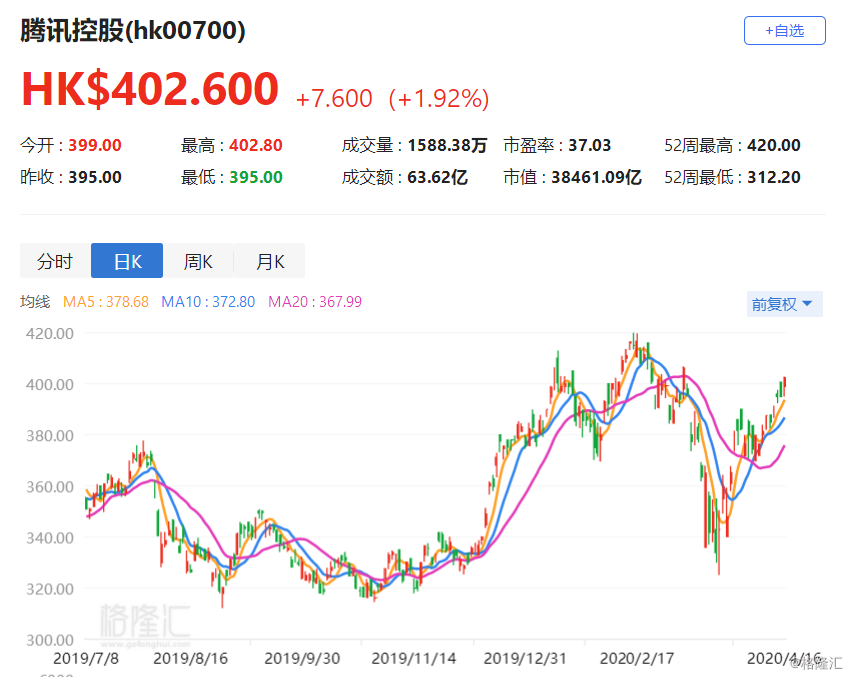Click the 320.00 y-axis label
The height and width of the screenshot is (677, 850).
(x=50, y=589)
